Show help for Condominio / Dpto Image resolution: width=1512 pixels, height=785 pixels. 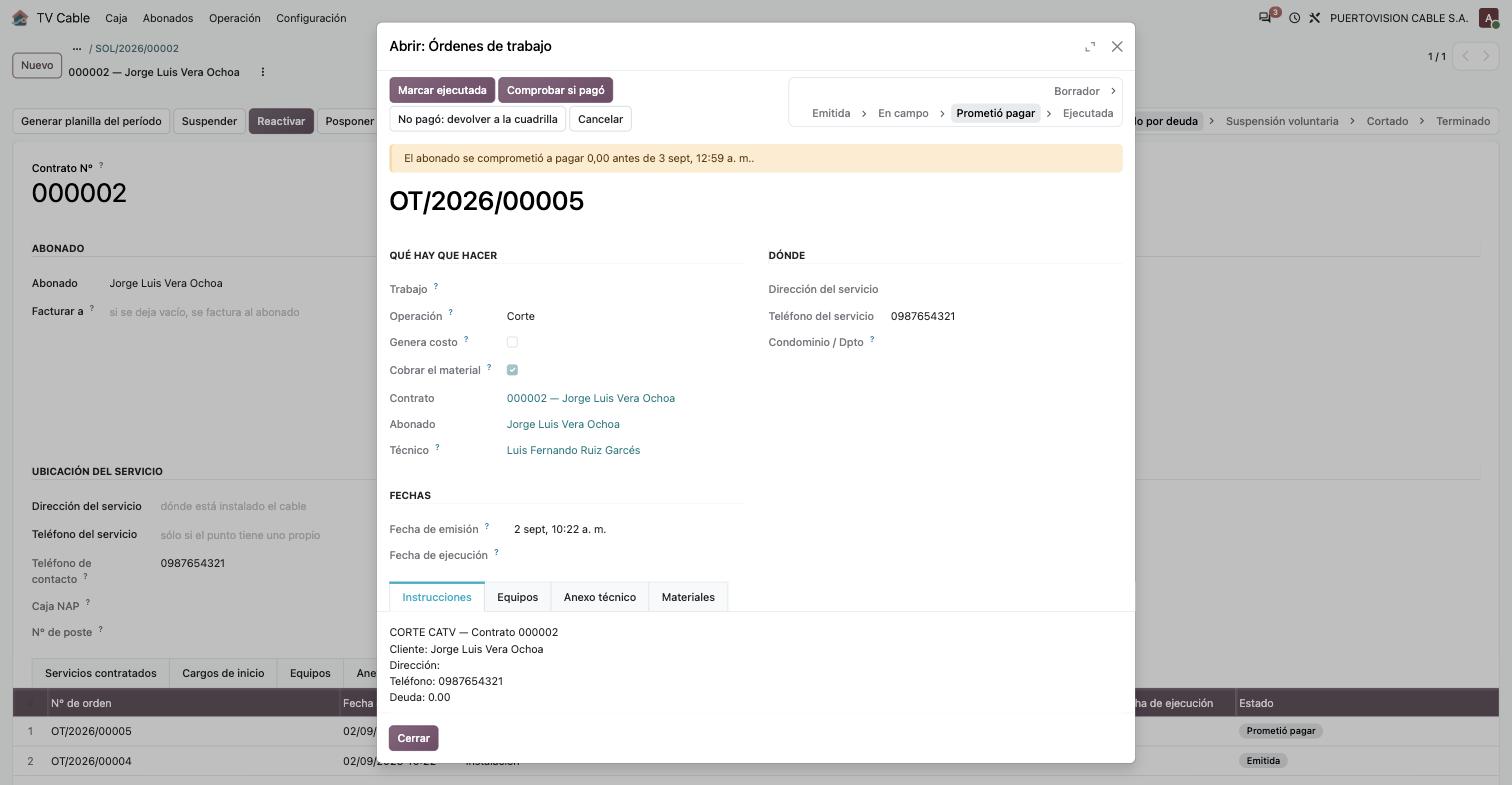coord(872,340)
